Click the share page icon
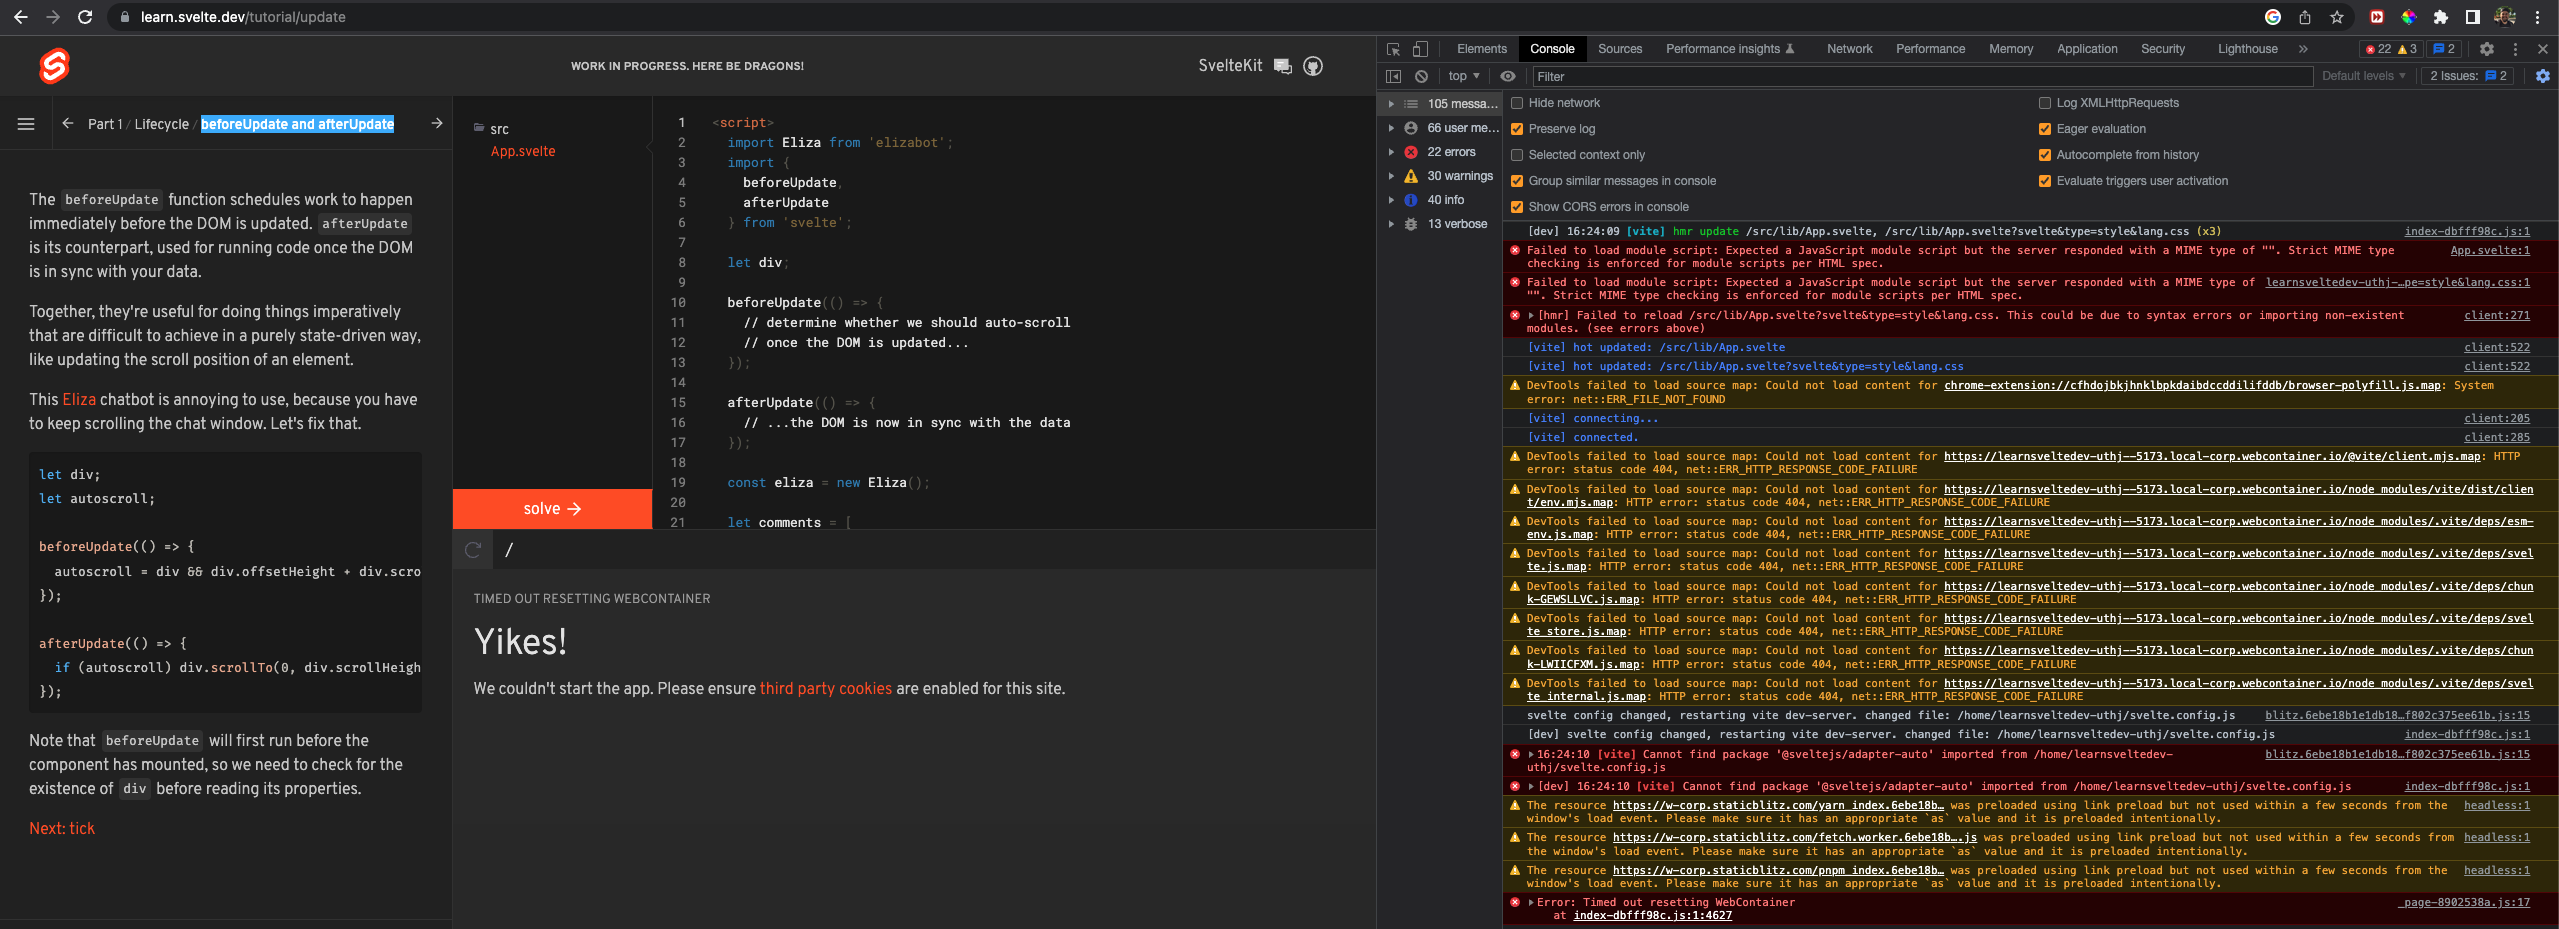 [x=2305, y=17]
